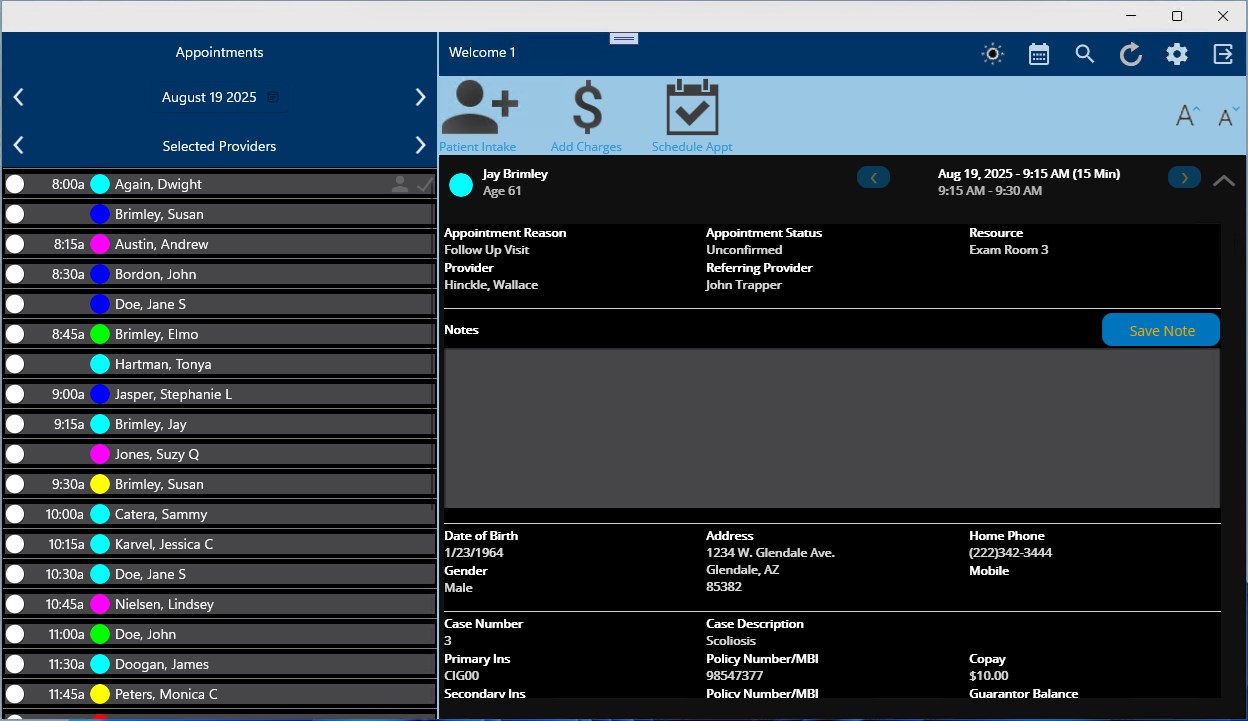
Task: Toggle the brightness theme sun icon
Action: point(993,54)
